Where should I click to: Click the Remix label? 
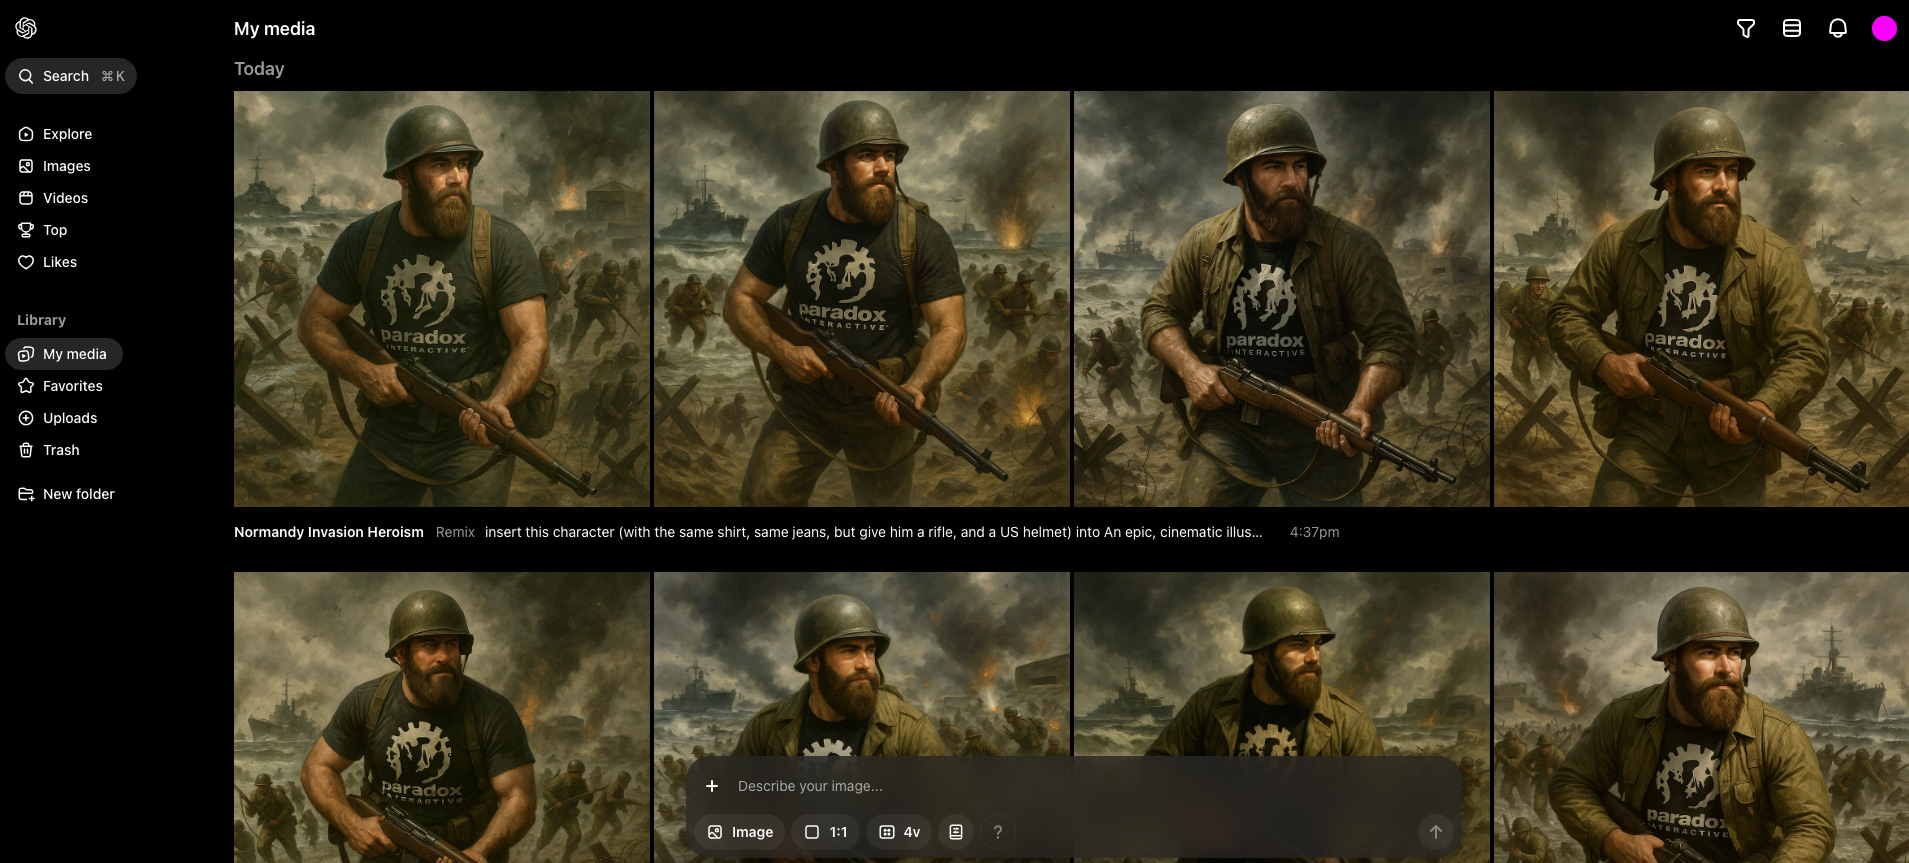455,532
